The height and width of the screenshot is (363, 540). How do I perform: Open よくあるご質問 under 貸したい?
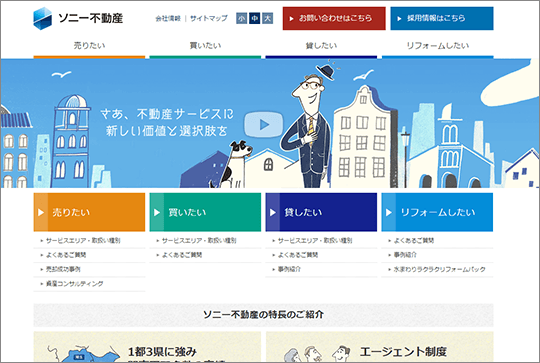pyautogui.click(x=298, y=255)
